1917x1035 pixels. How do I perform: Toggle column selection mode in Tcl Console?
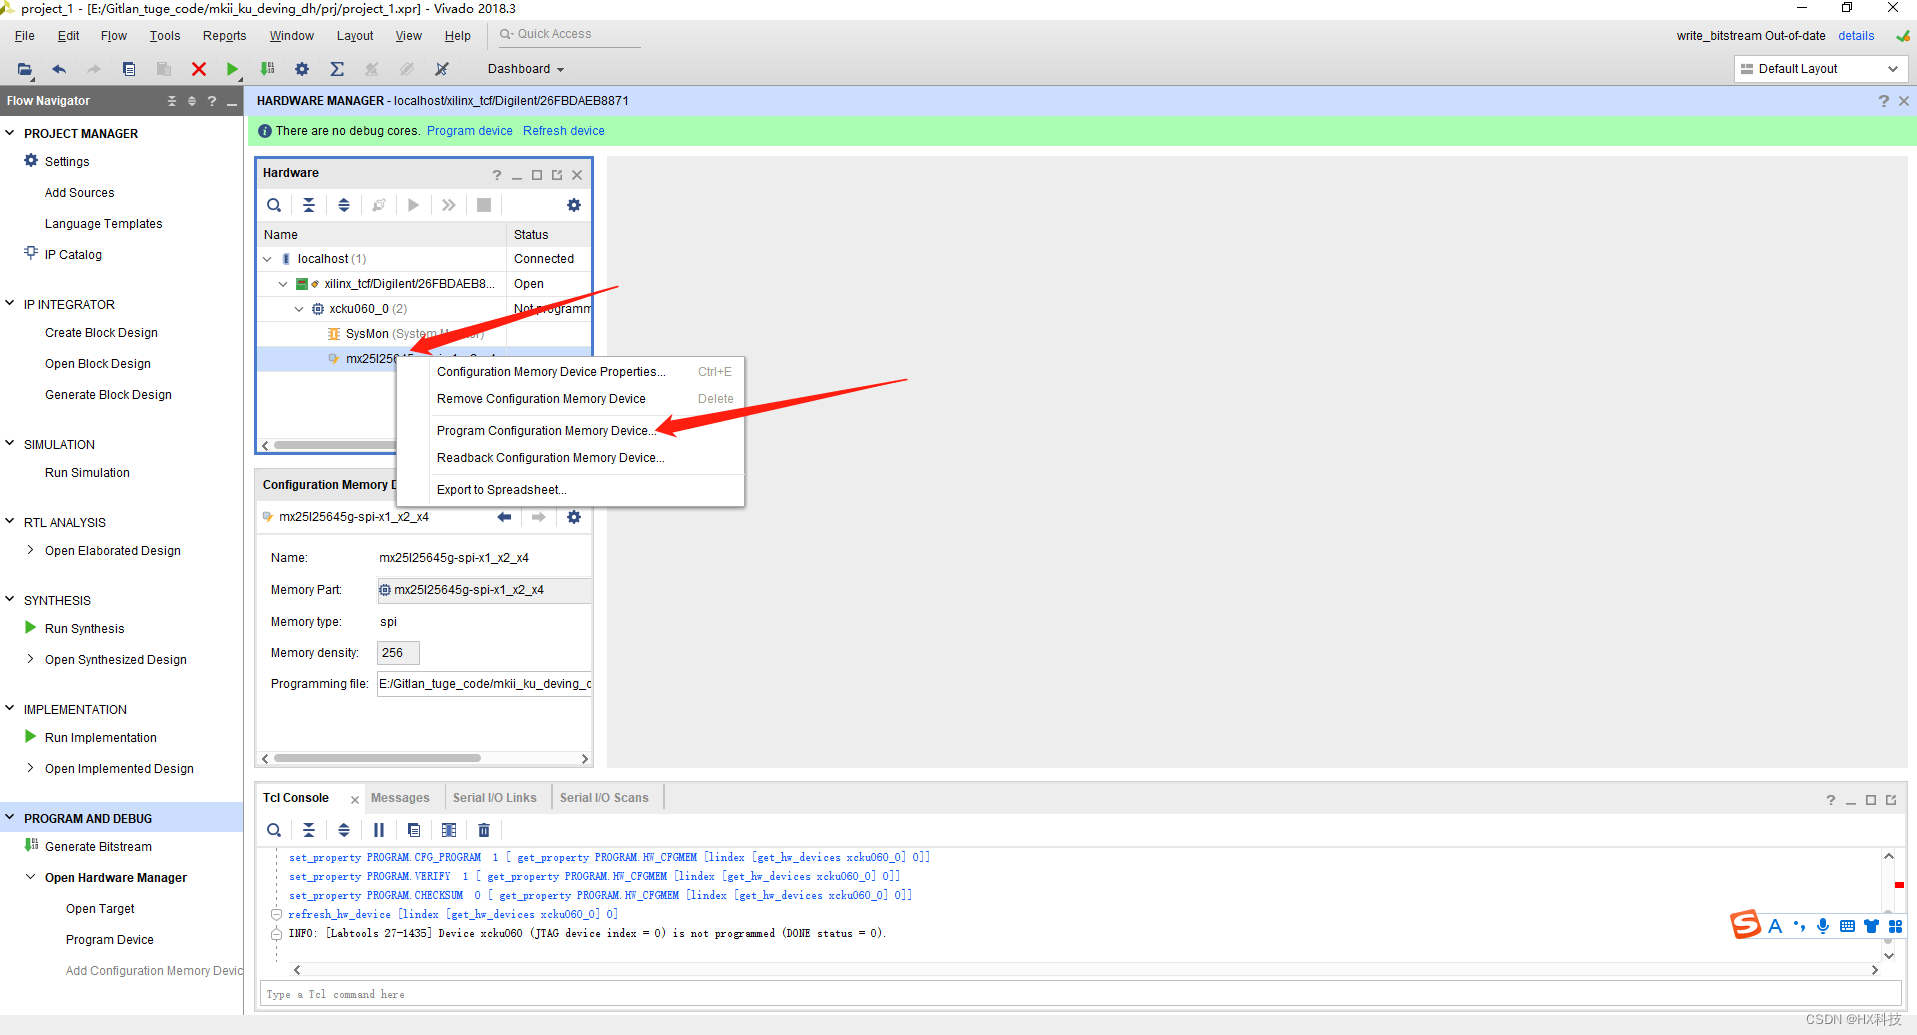click(x=449, y=830)
